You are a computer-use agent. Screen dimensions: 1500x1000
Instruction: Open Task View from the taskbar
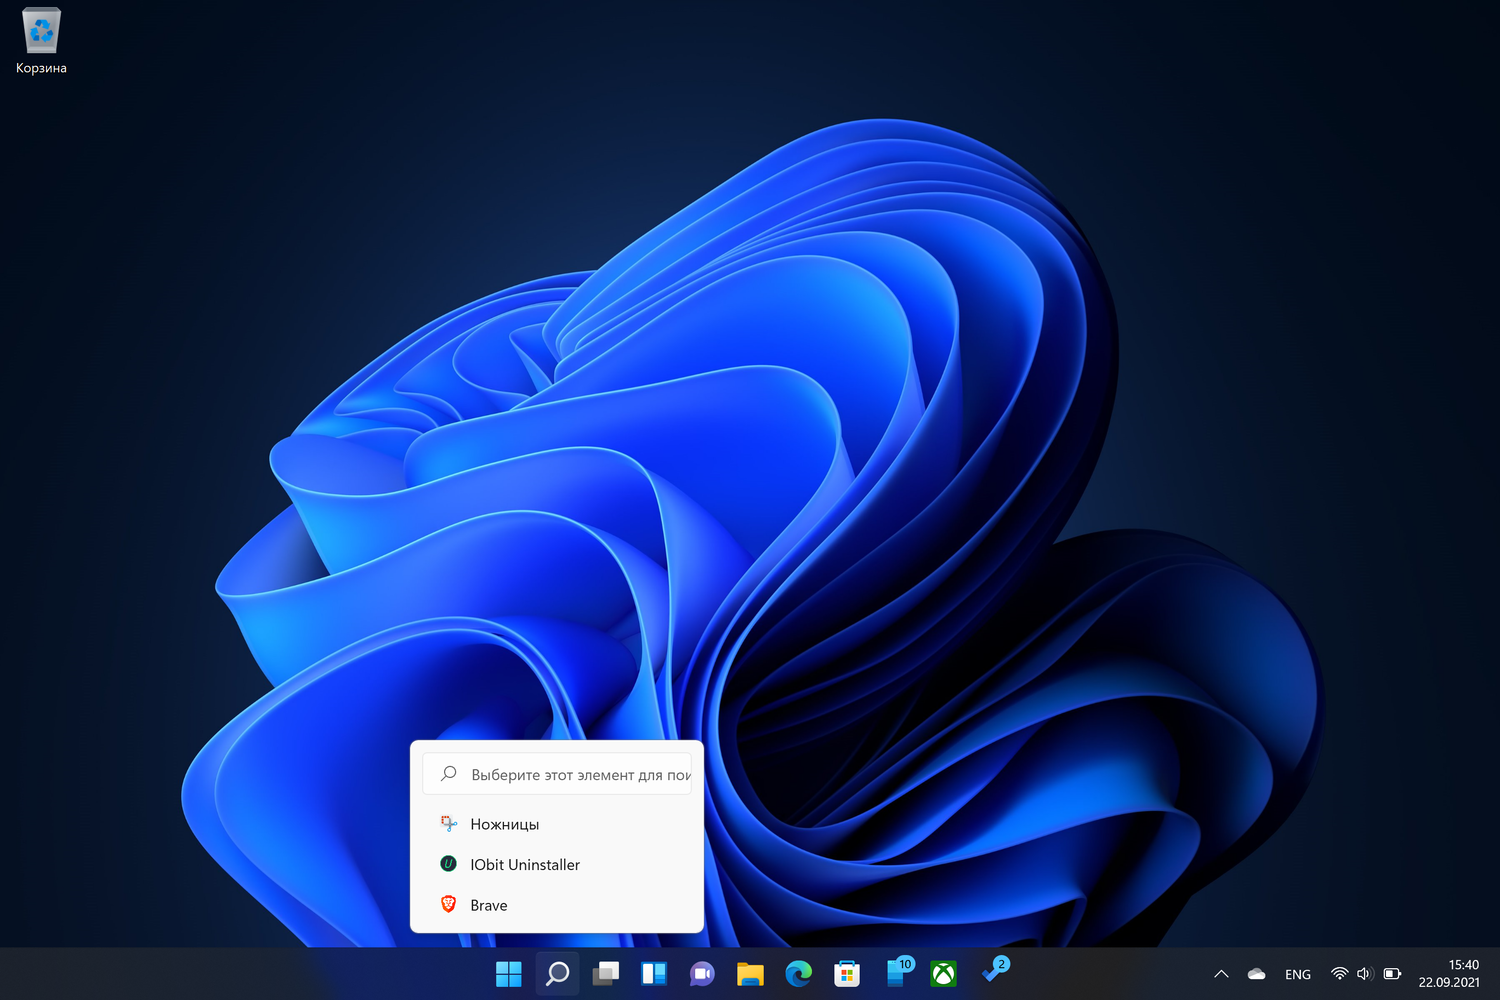click(x=606, y=974)
